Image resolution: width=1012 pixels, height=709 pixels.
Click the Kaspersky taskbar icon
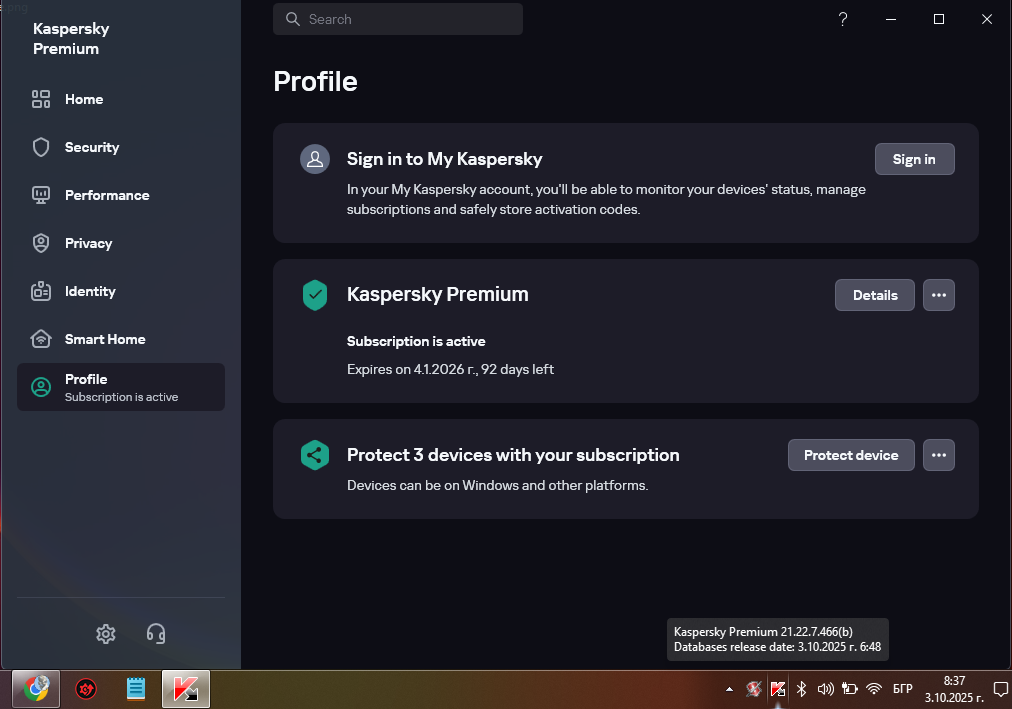click(186, 689)
